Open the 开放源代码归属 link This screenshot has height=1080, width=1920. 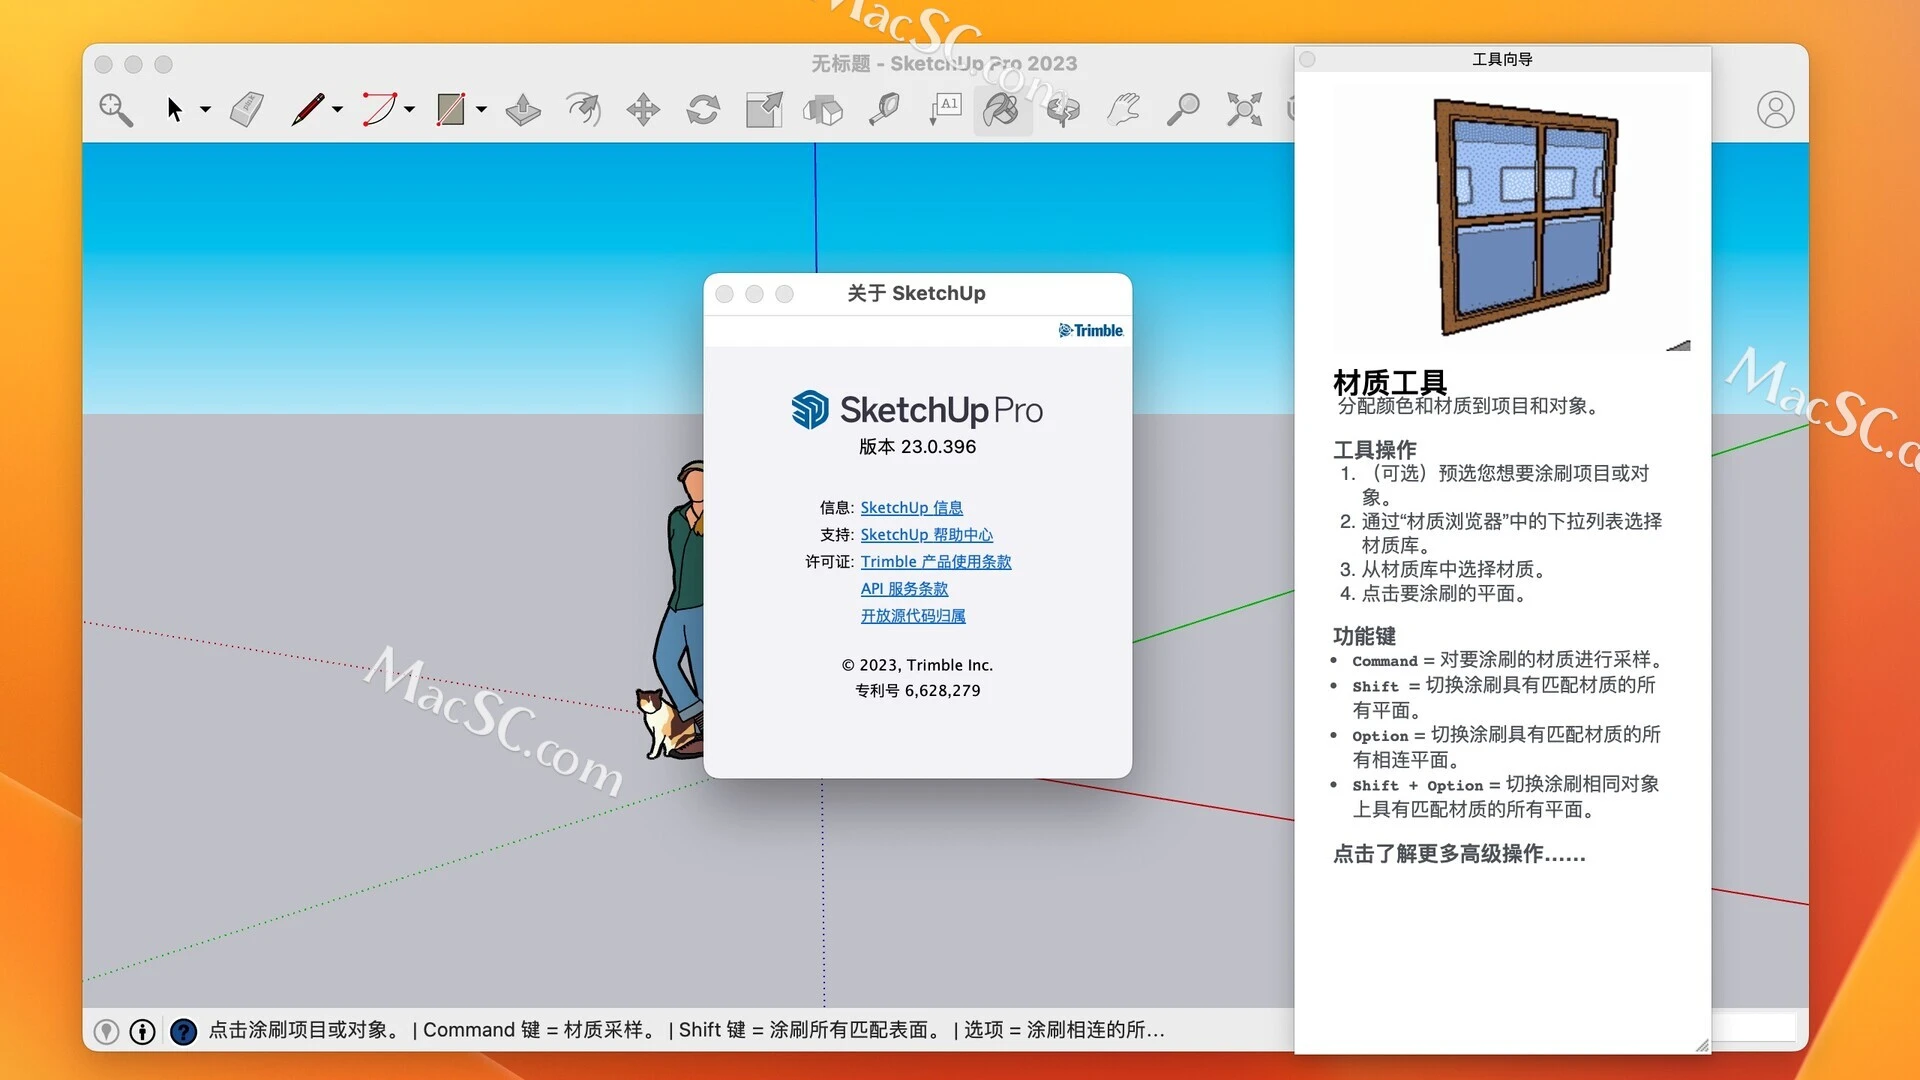tap(913, 616)
